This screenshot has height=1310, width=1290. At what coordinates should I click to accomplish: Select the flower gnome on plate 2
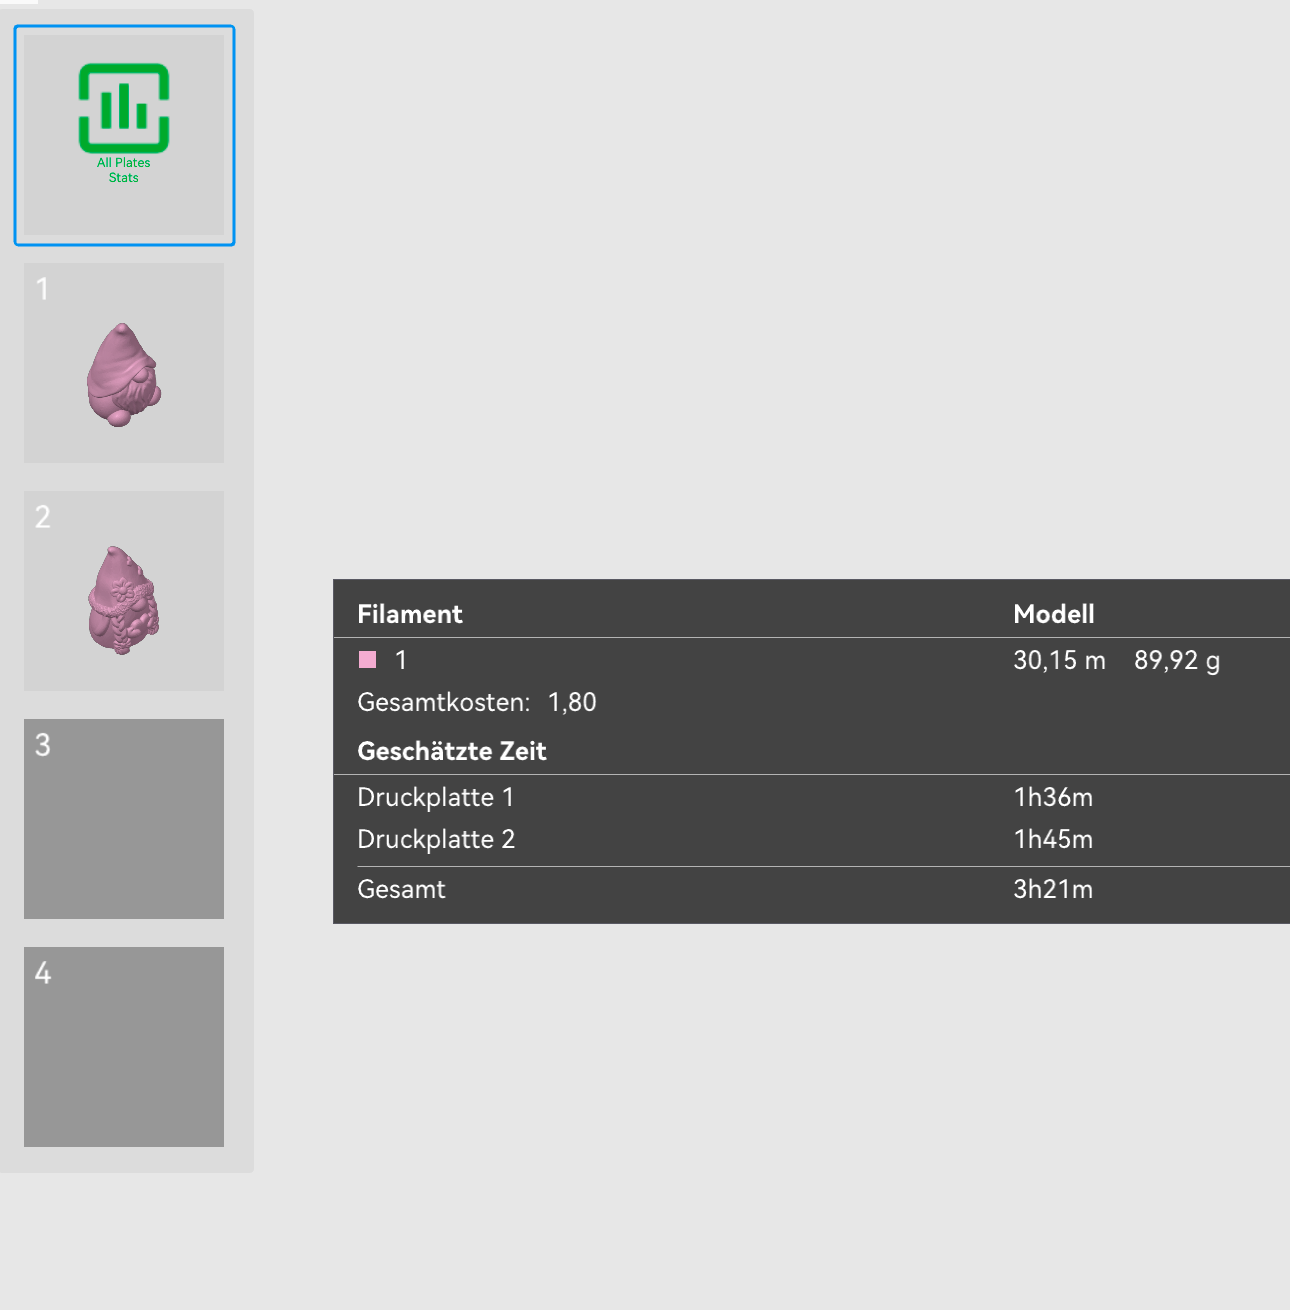click(x=123, y=600)
